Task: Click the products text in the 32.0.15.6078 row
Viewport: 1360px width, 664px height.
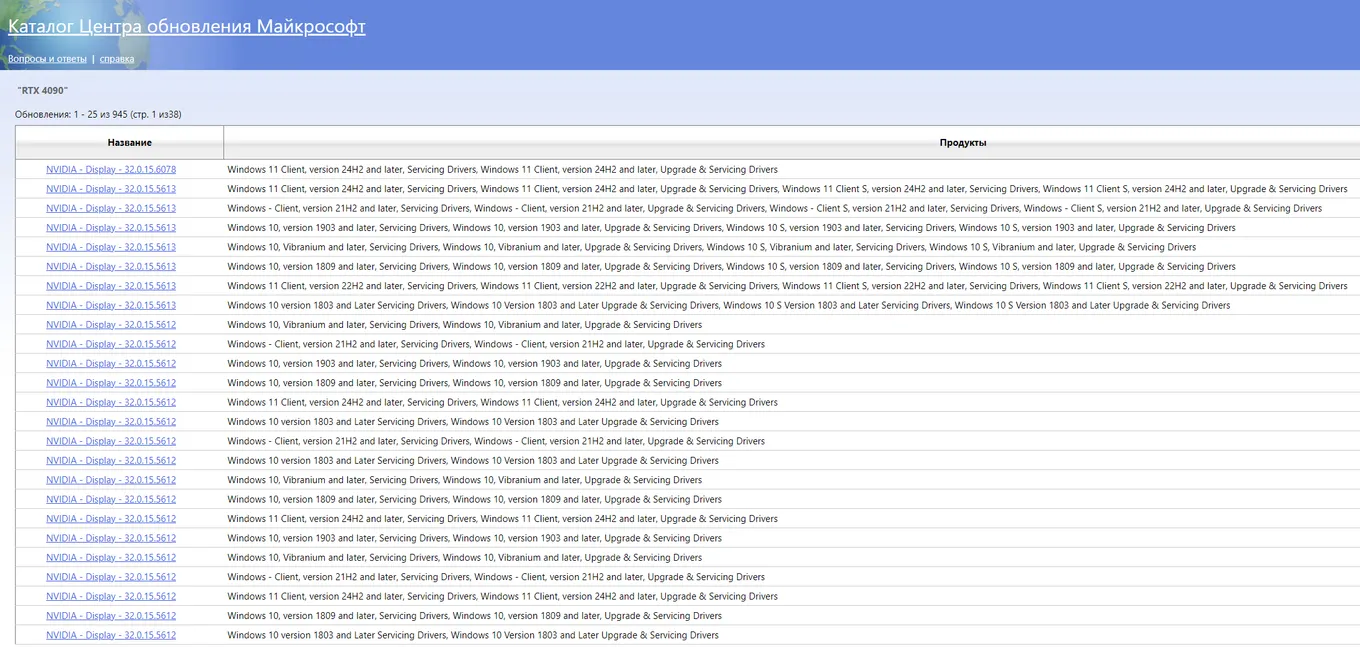Action: tap(502, 170)
